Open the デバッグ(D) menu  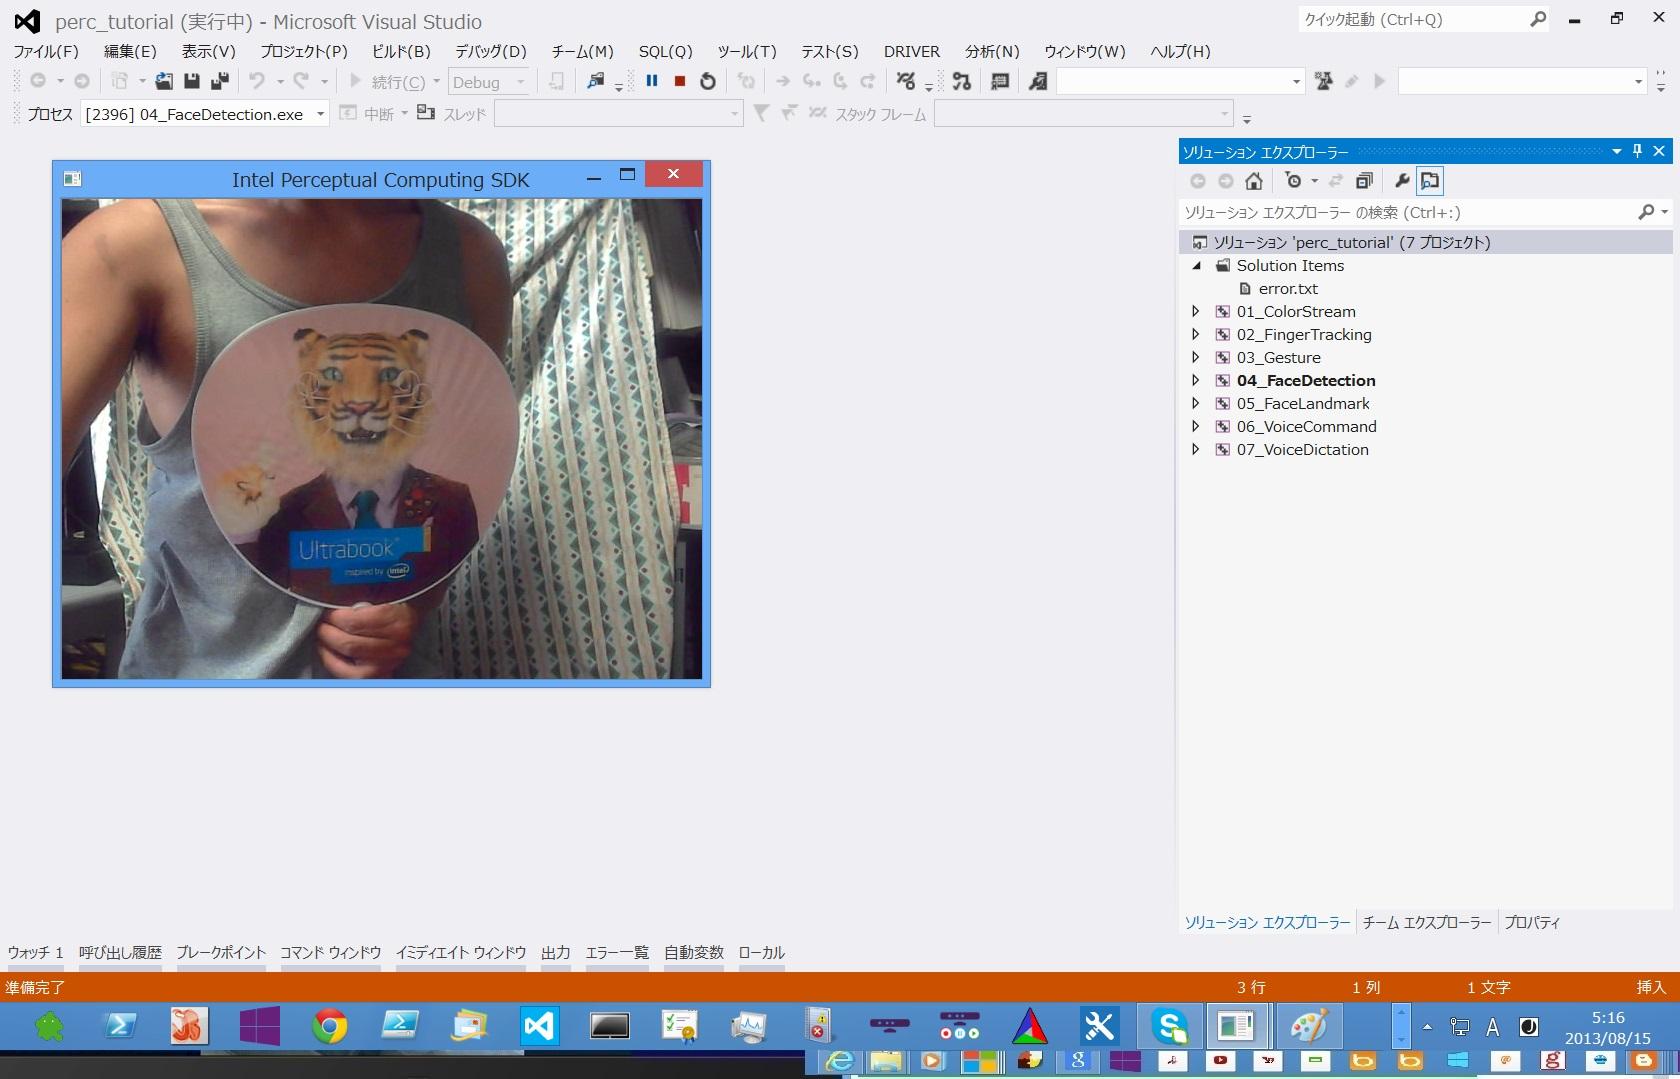point(490,52)
